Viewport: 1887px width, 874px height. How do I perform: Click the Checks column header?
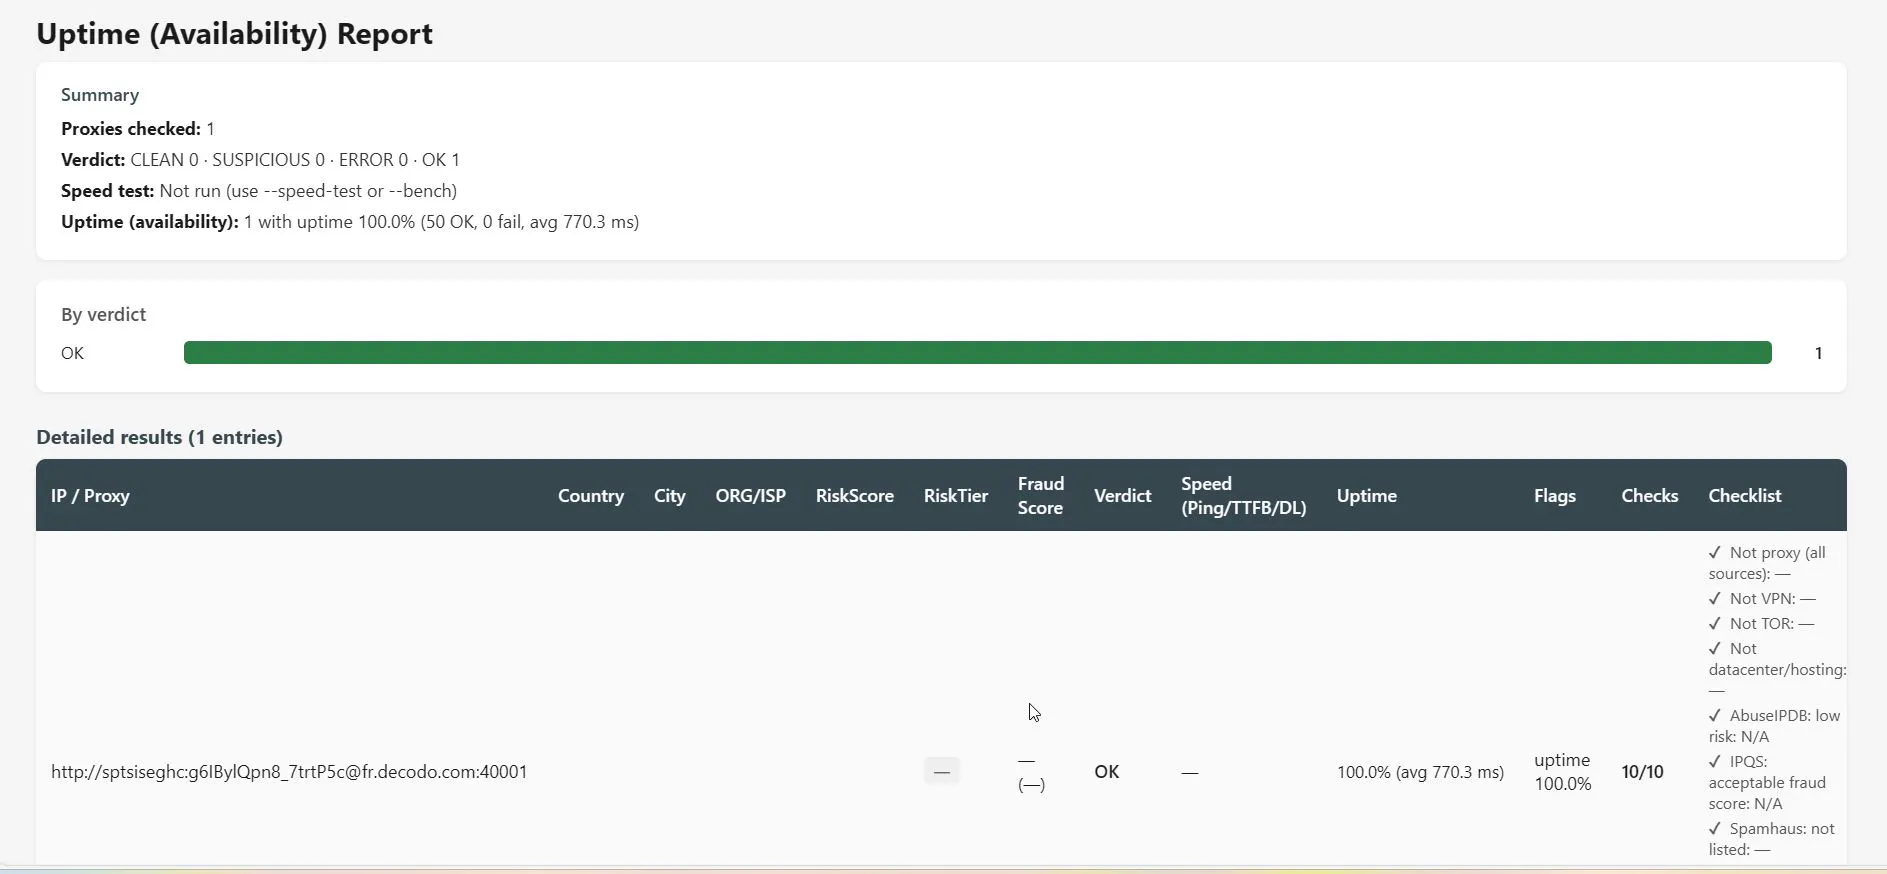pos(1650,496)
